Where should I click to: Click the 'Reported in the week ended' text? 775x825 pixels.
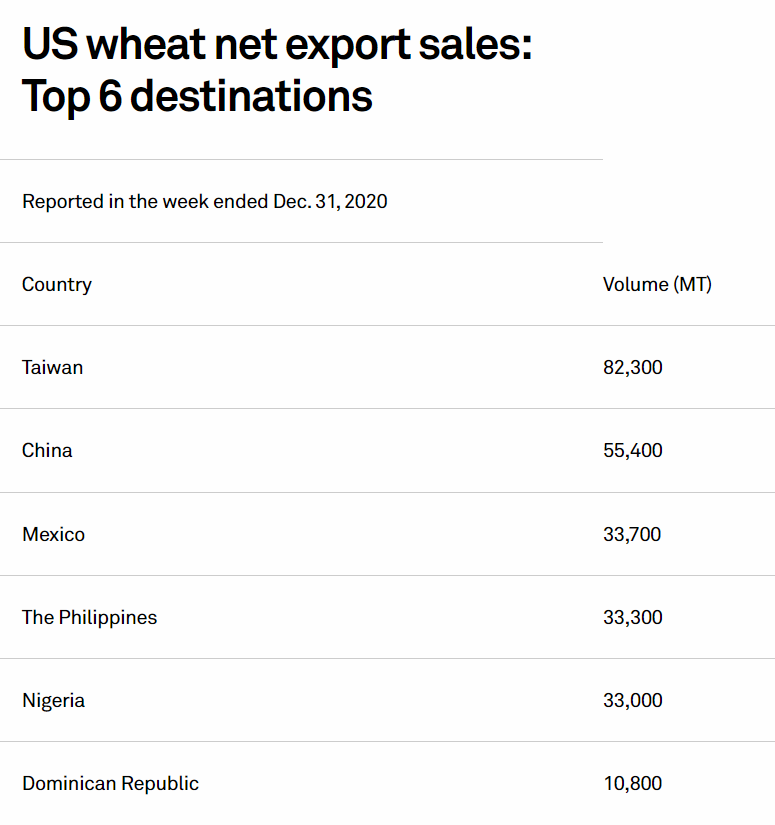pyautogui.click(x=145, y=201)
